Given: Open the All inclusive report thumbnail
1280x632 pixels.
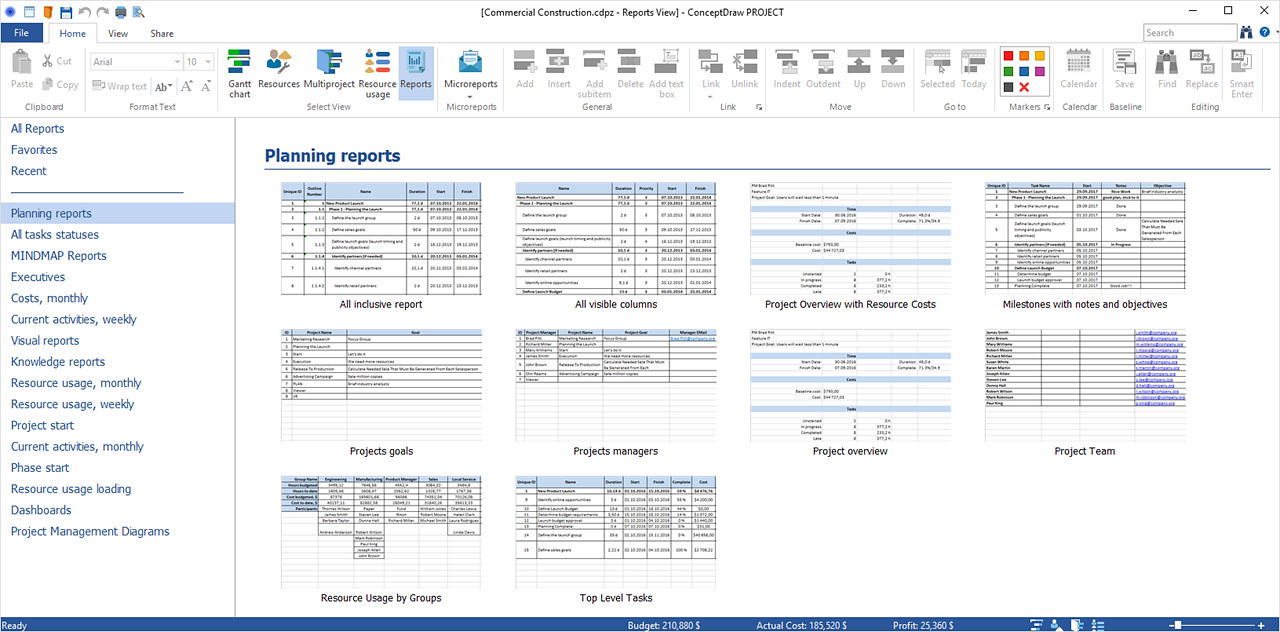Looking at the screenshot, I should (x=381, y=239).
